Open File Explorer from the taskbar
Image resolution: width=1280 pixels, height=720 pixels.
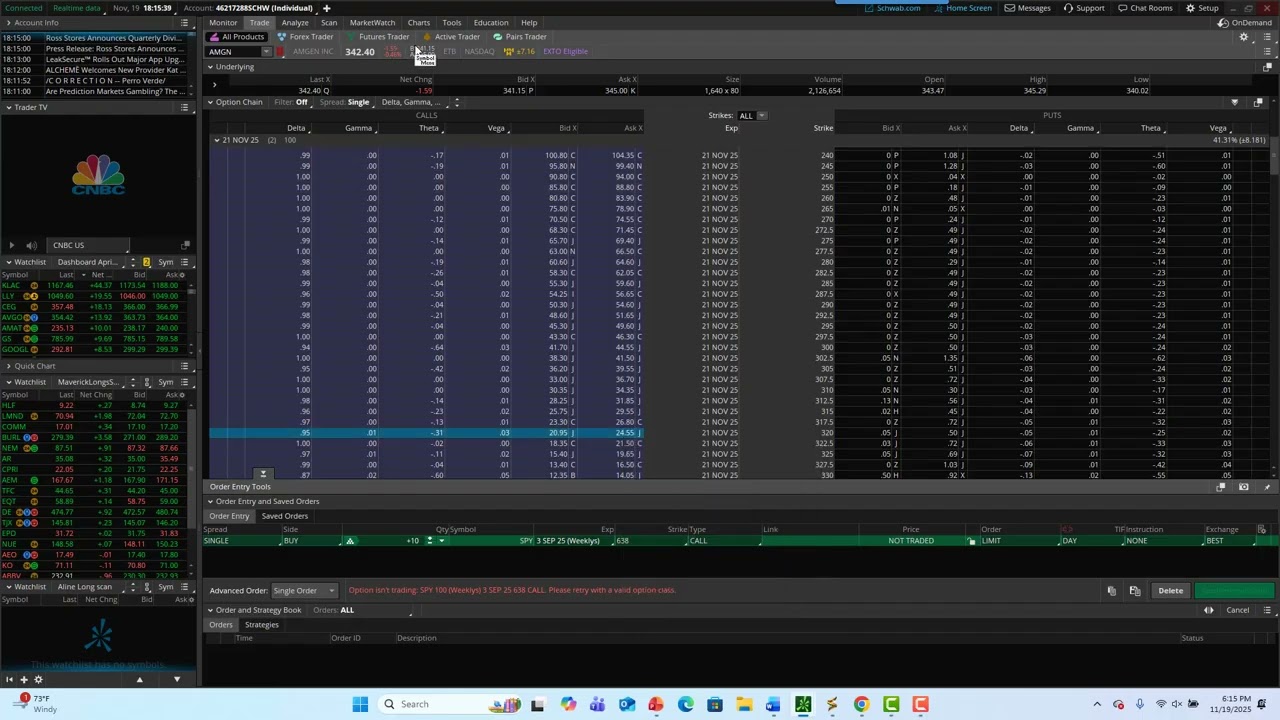point(744,705)
